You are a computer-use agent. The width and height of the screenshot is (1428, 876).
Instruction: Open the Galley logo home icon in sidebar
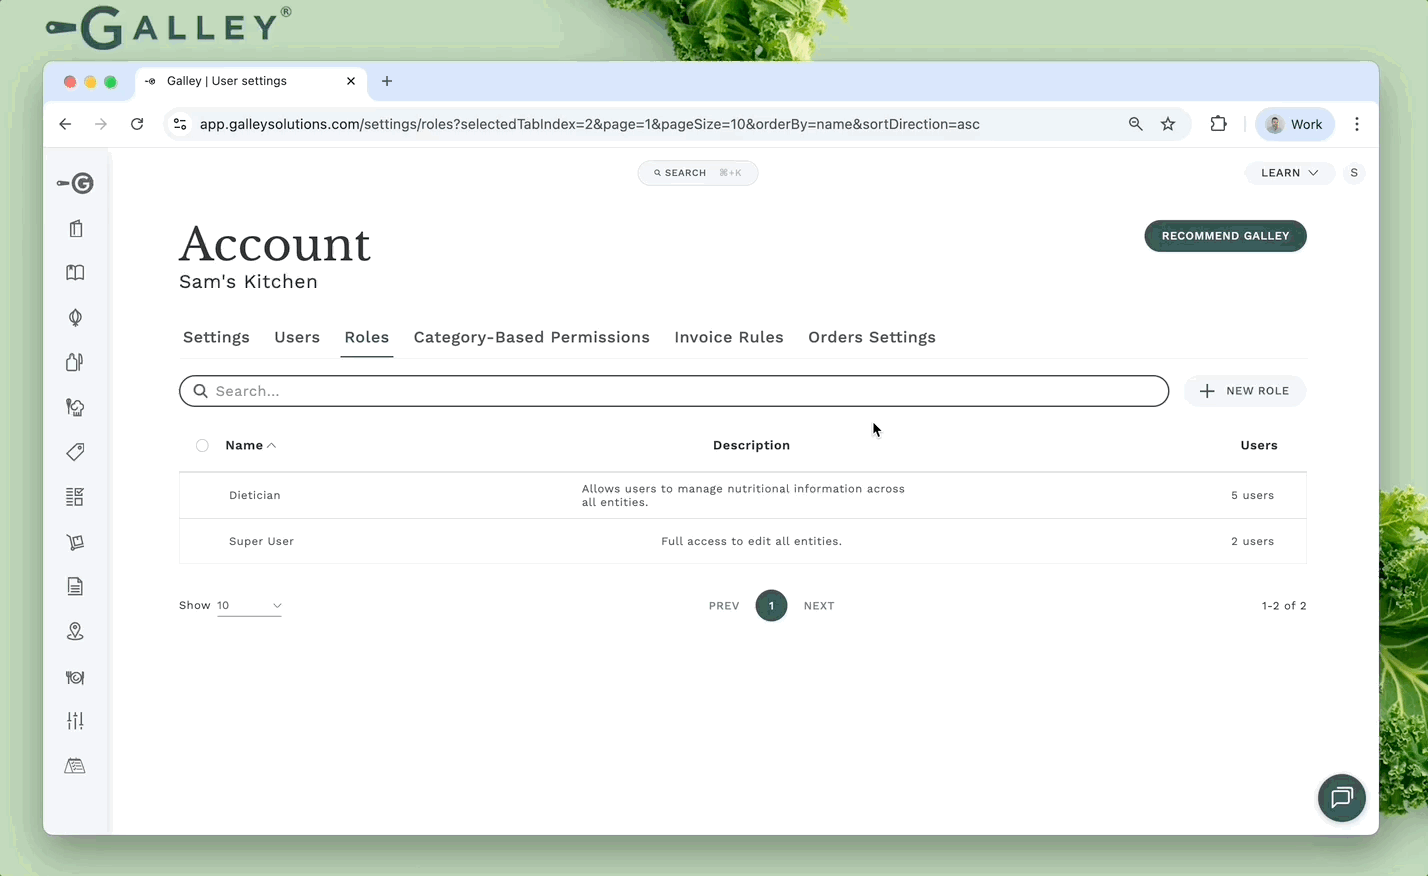(75, 183)
